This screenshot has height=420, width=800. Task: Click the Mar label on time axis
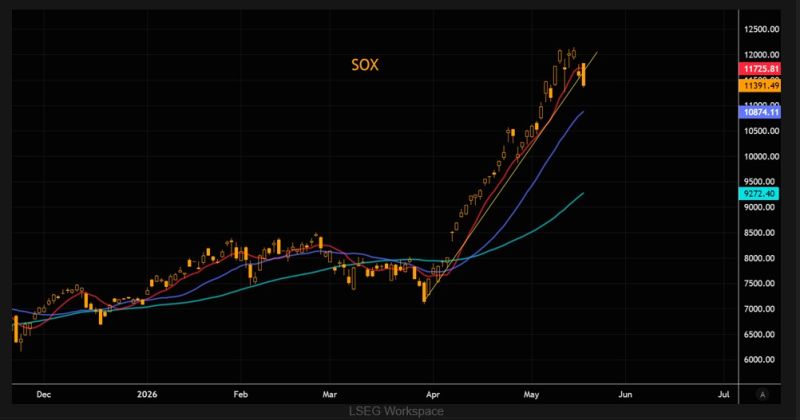click(330, 394)
